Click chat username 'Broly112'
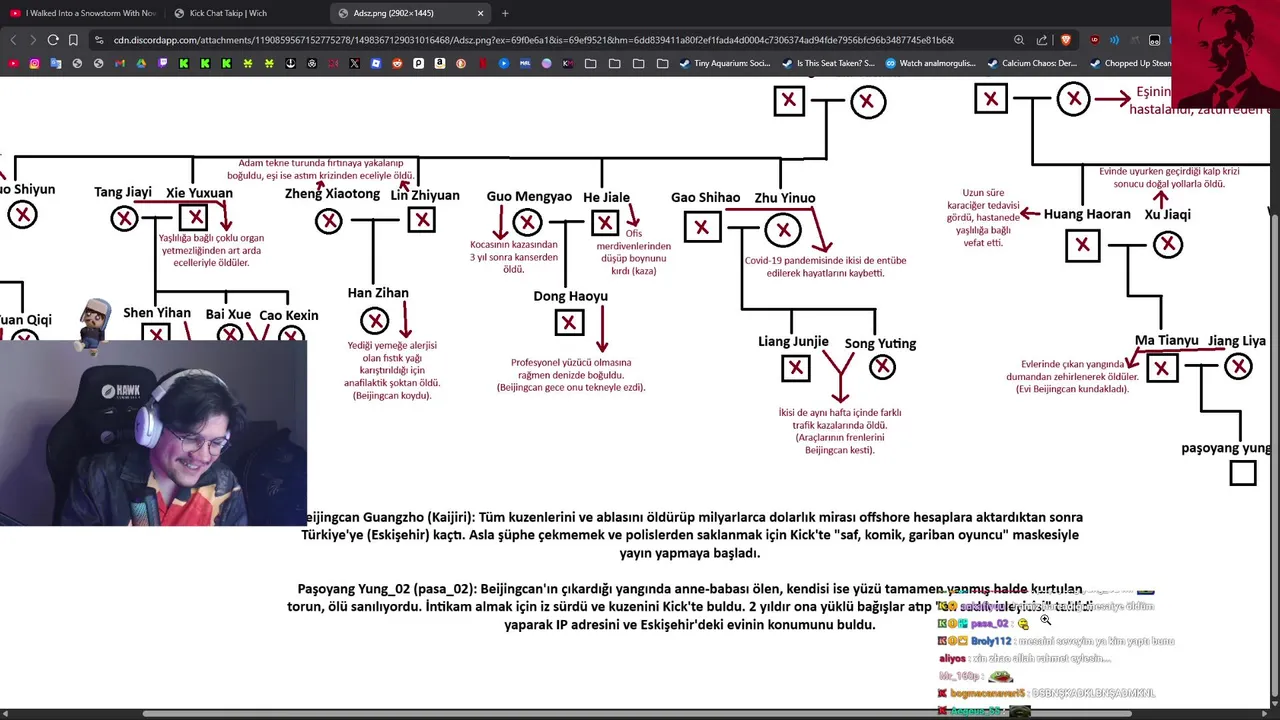 click(989, 641)
